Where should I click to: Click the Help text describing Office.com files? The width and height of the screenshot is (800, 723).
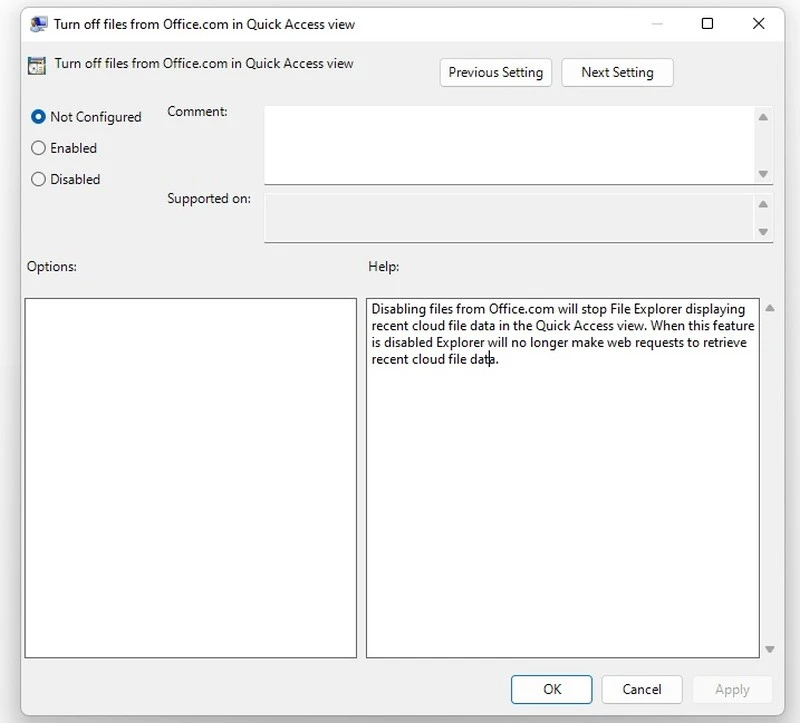560,340
